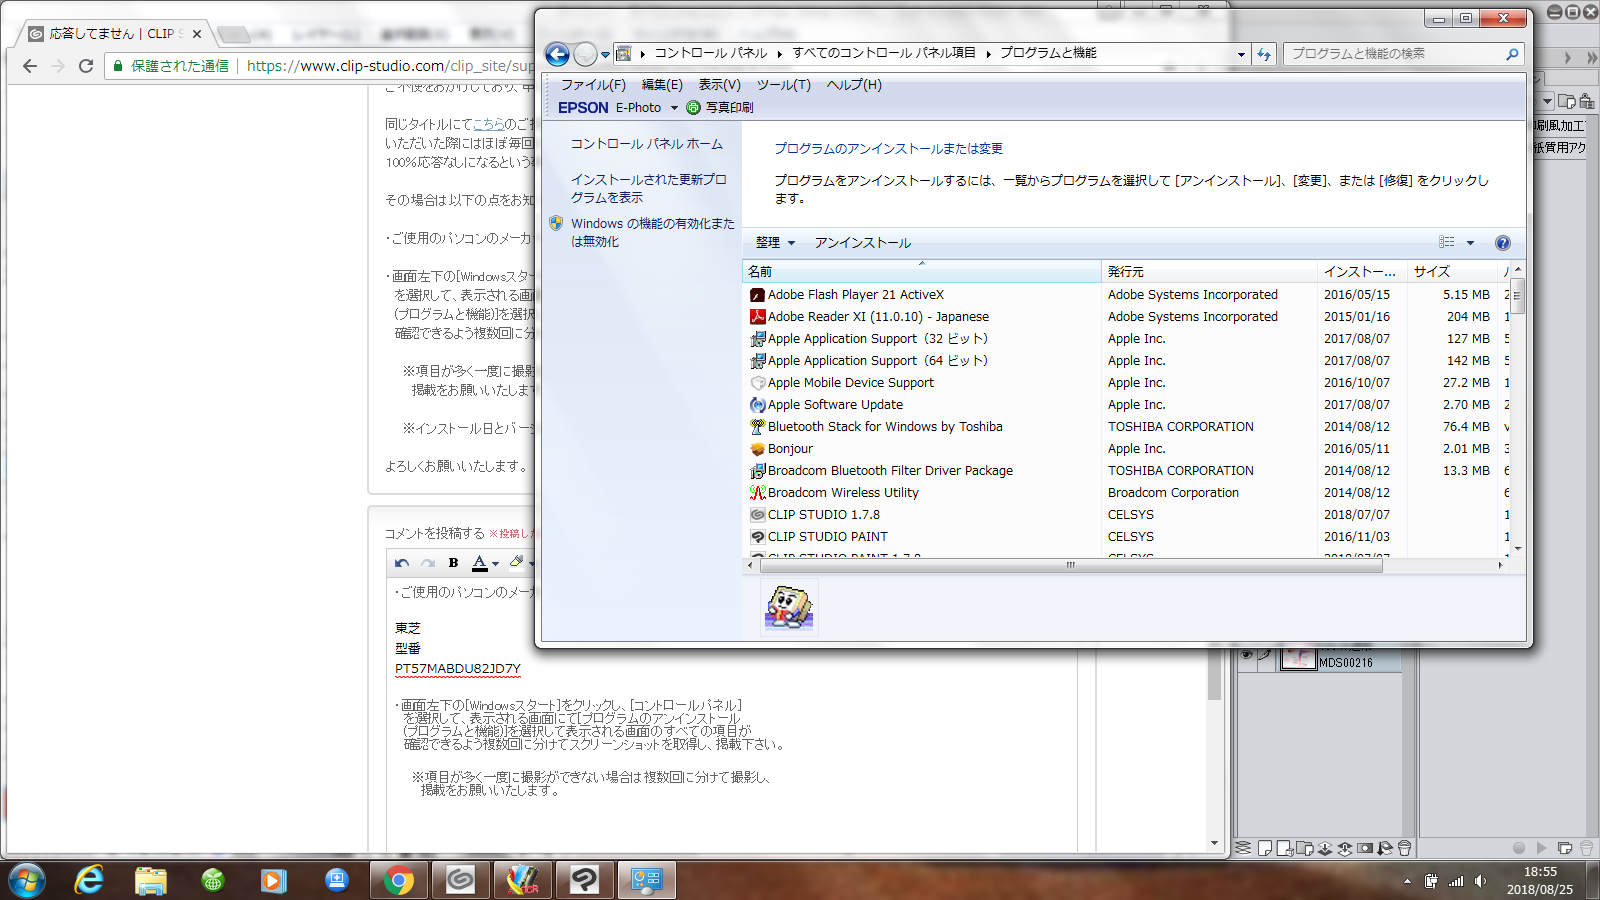Open the 編集(E) menu
The height and width of the screenshot is (900, 1600).
coord(662,85)
